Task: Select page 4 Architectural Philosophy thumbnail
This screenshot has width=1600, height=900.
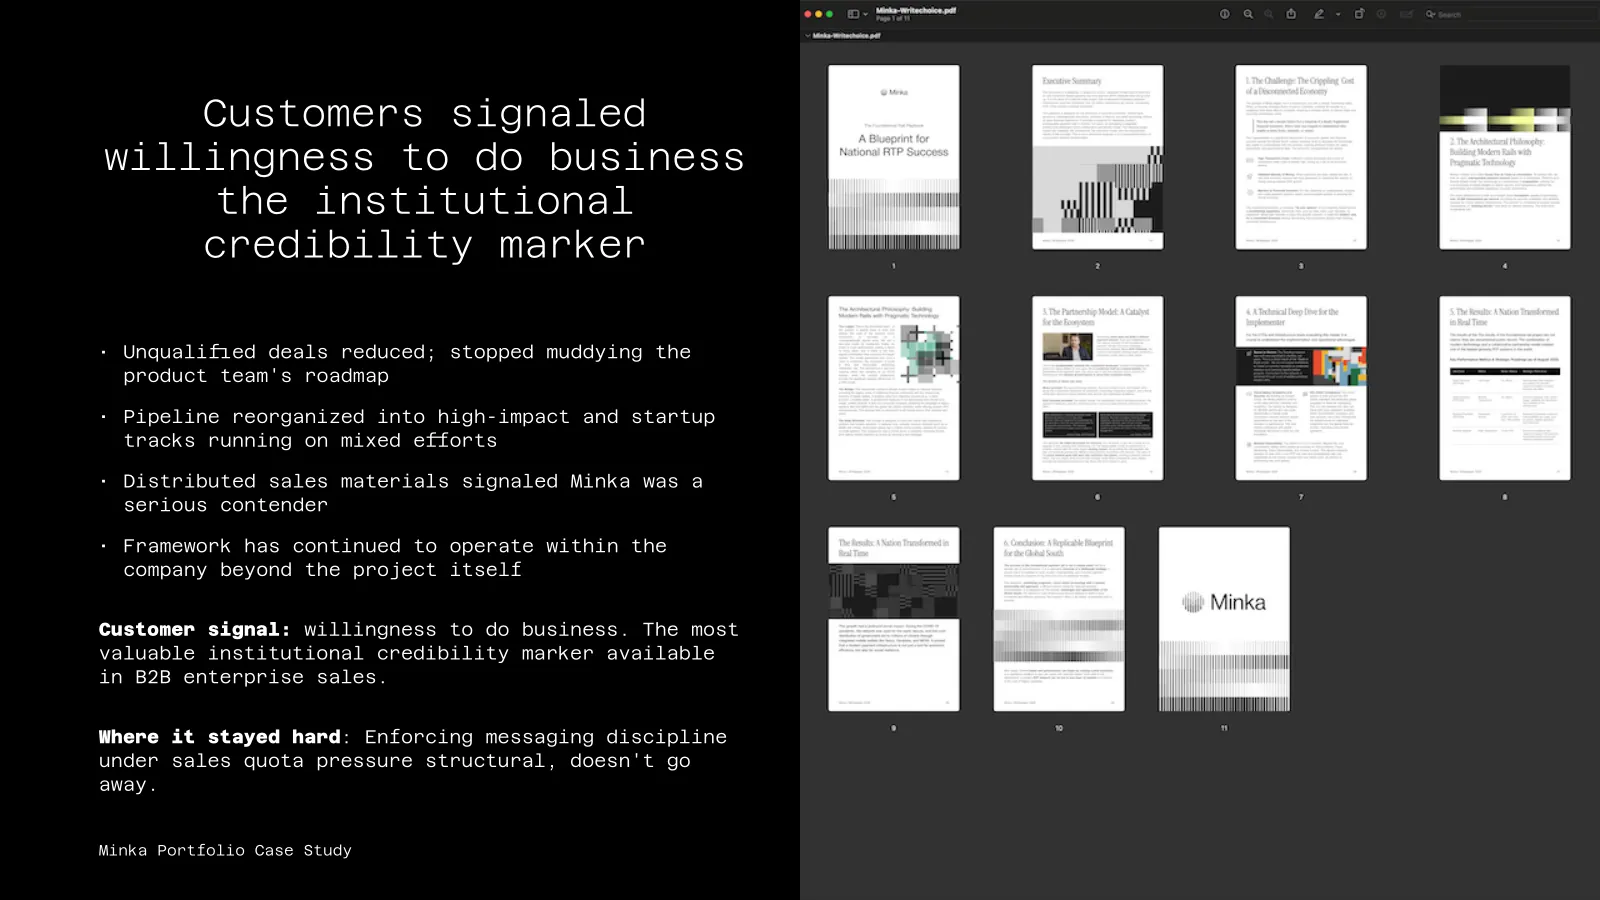Action: coord(1505,157)
